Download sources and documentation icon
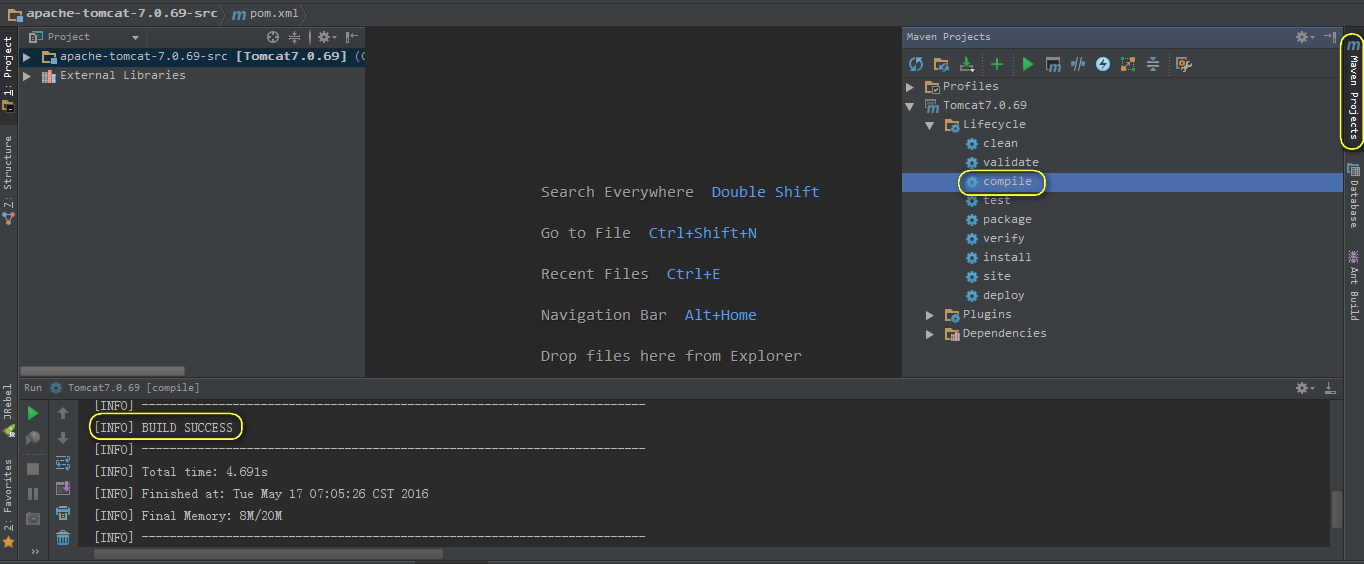Screen dimensions: 1364x564 point(966,64)
